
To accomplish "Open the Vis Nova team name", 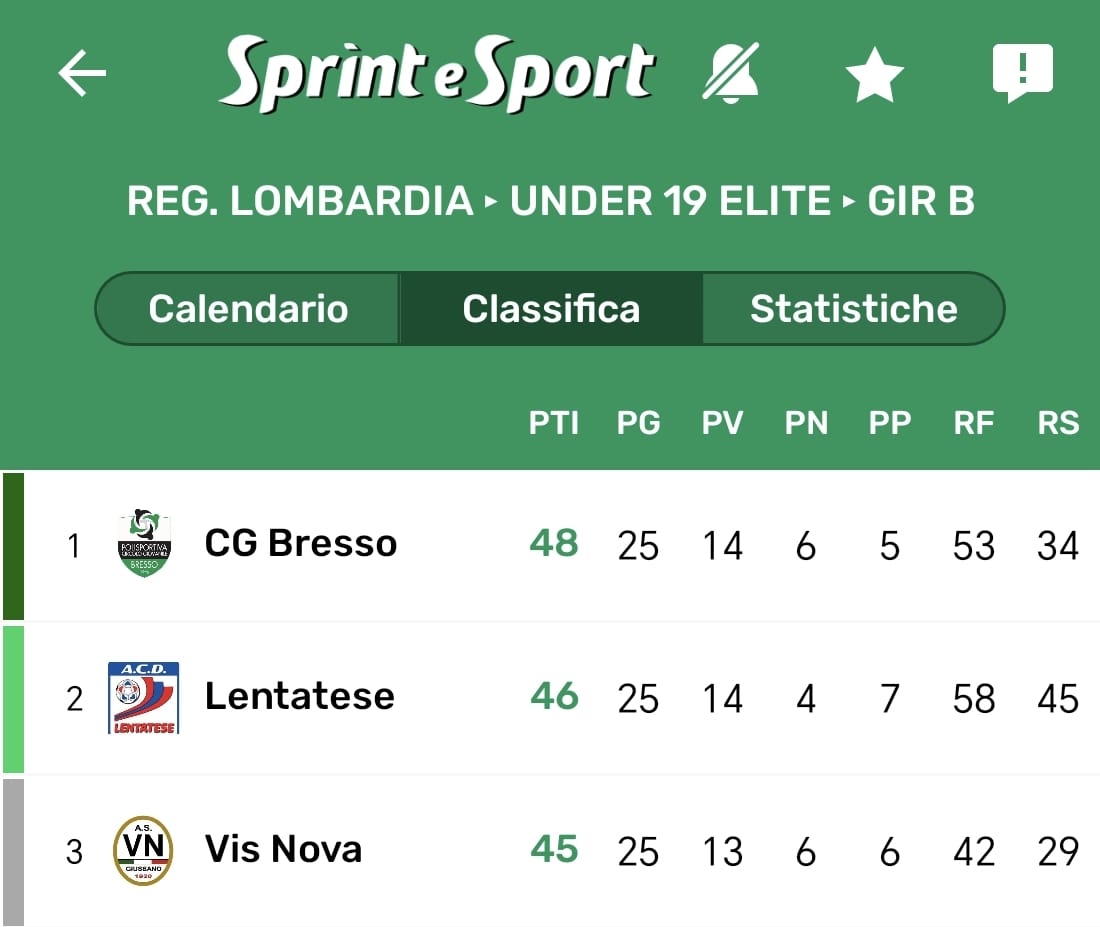I will [x=283, y=849].
